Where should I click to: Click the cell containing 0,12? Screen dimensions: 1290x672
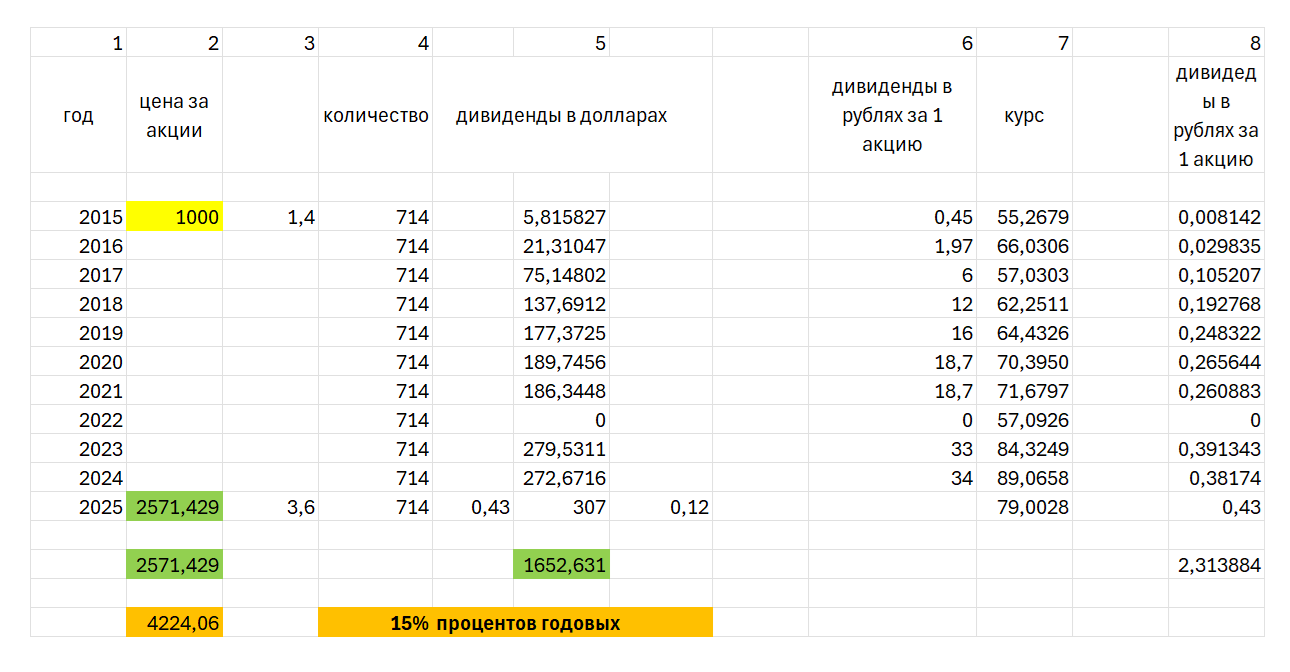[660, 507]
